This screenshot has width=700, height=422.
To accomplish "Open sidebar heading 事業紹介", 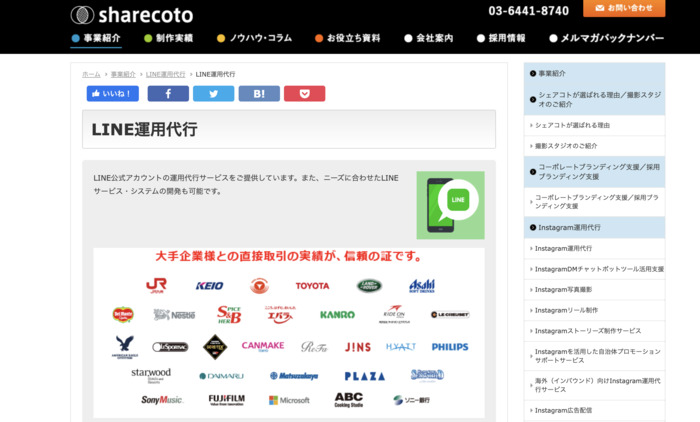I will [x=594, y=73].
